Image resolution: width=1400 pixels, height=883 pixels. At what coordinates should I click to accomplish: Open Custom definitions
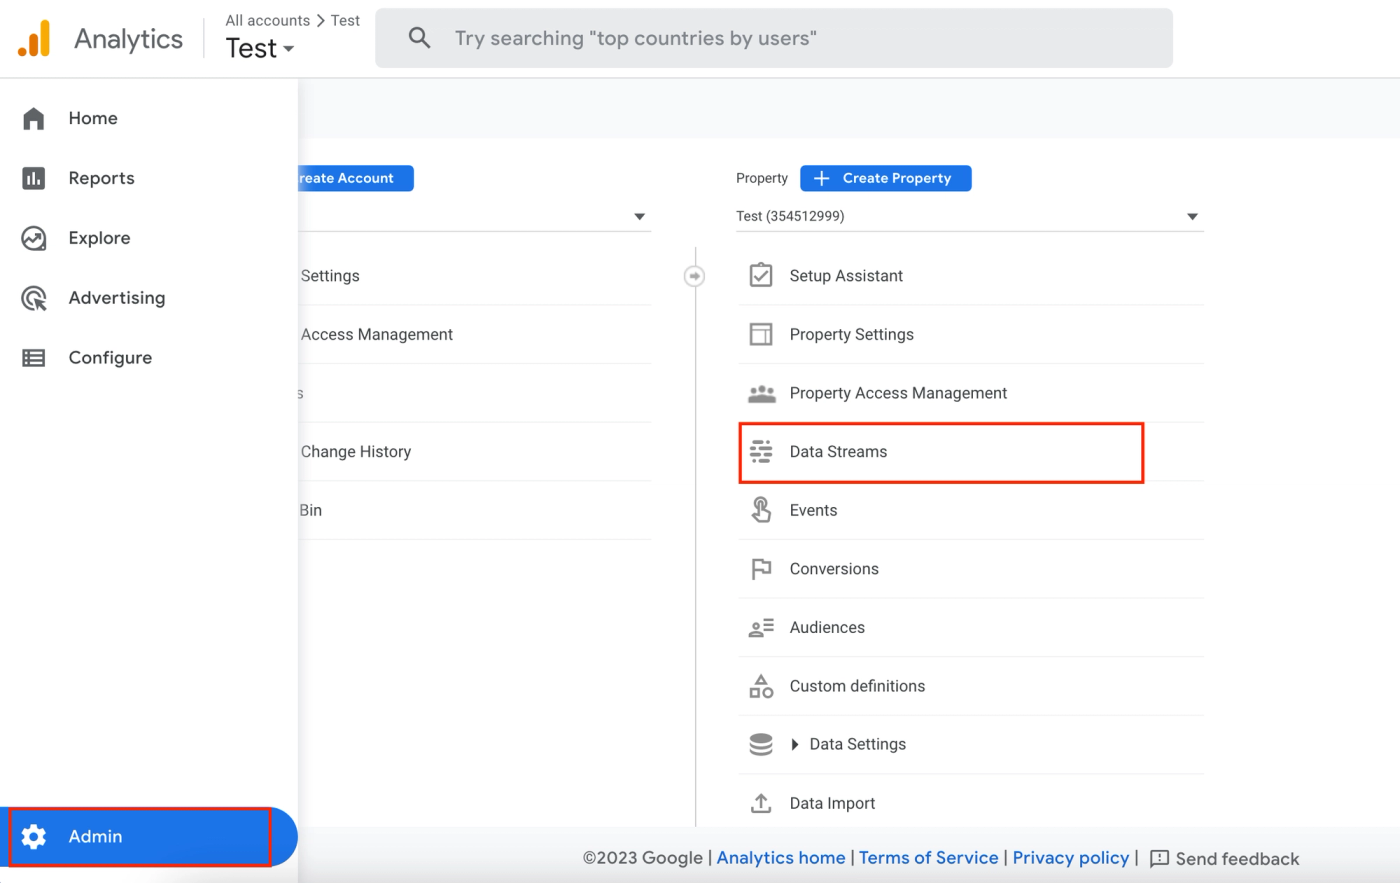tap(970, 686)
